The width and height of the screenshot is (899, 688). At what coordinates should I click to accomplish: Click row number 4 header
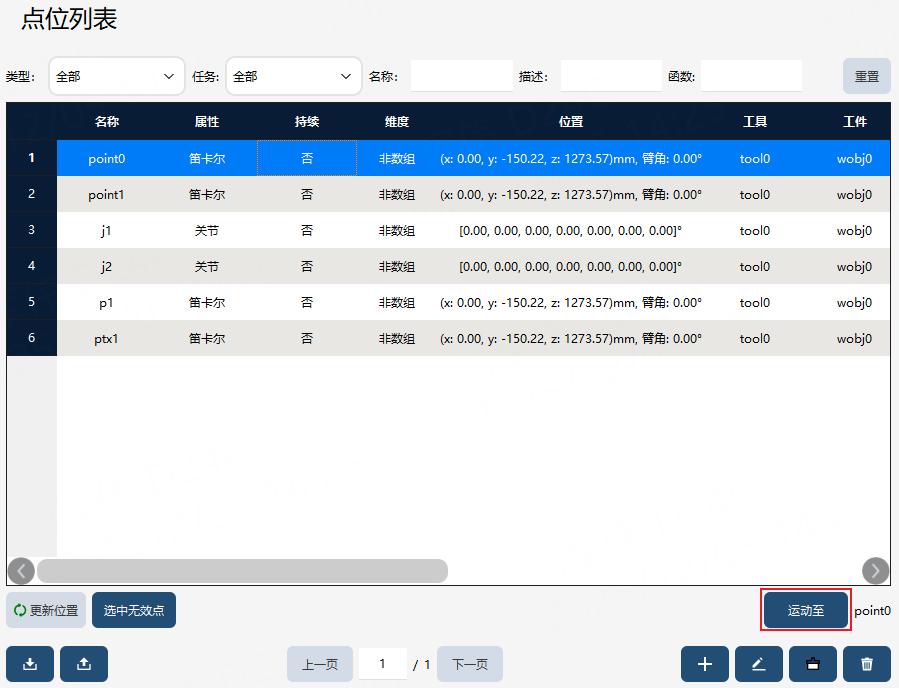tap(32, 266)
